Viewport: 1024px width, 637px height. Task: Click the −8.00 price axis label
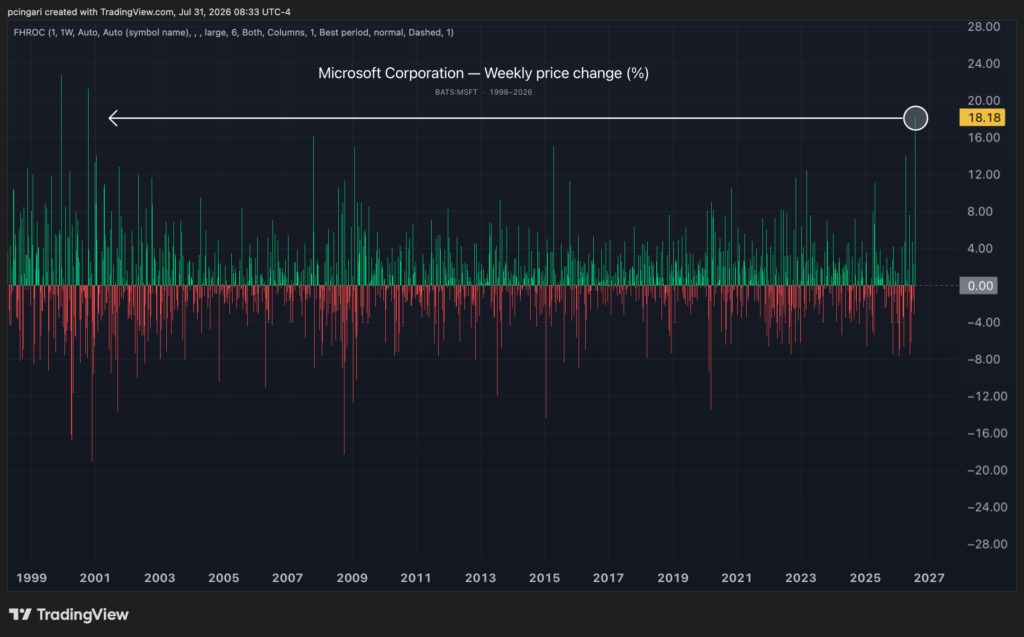coord(984,359)
